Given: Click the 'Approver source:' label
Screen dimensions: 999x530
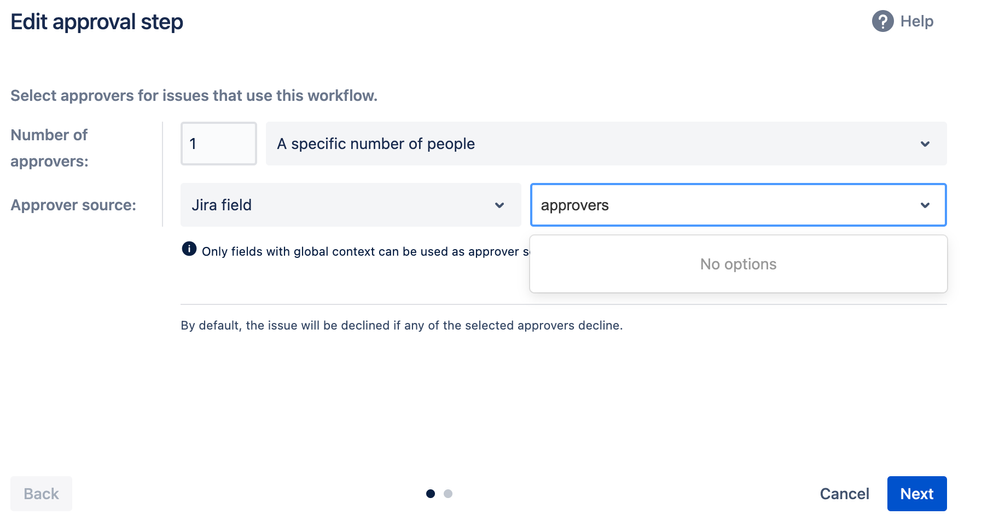Looking at the screenshot, I should coord(73,205).
